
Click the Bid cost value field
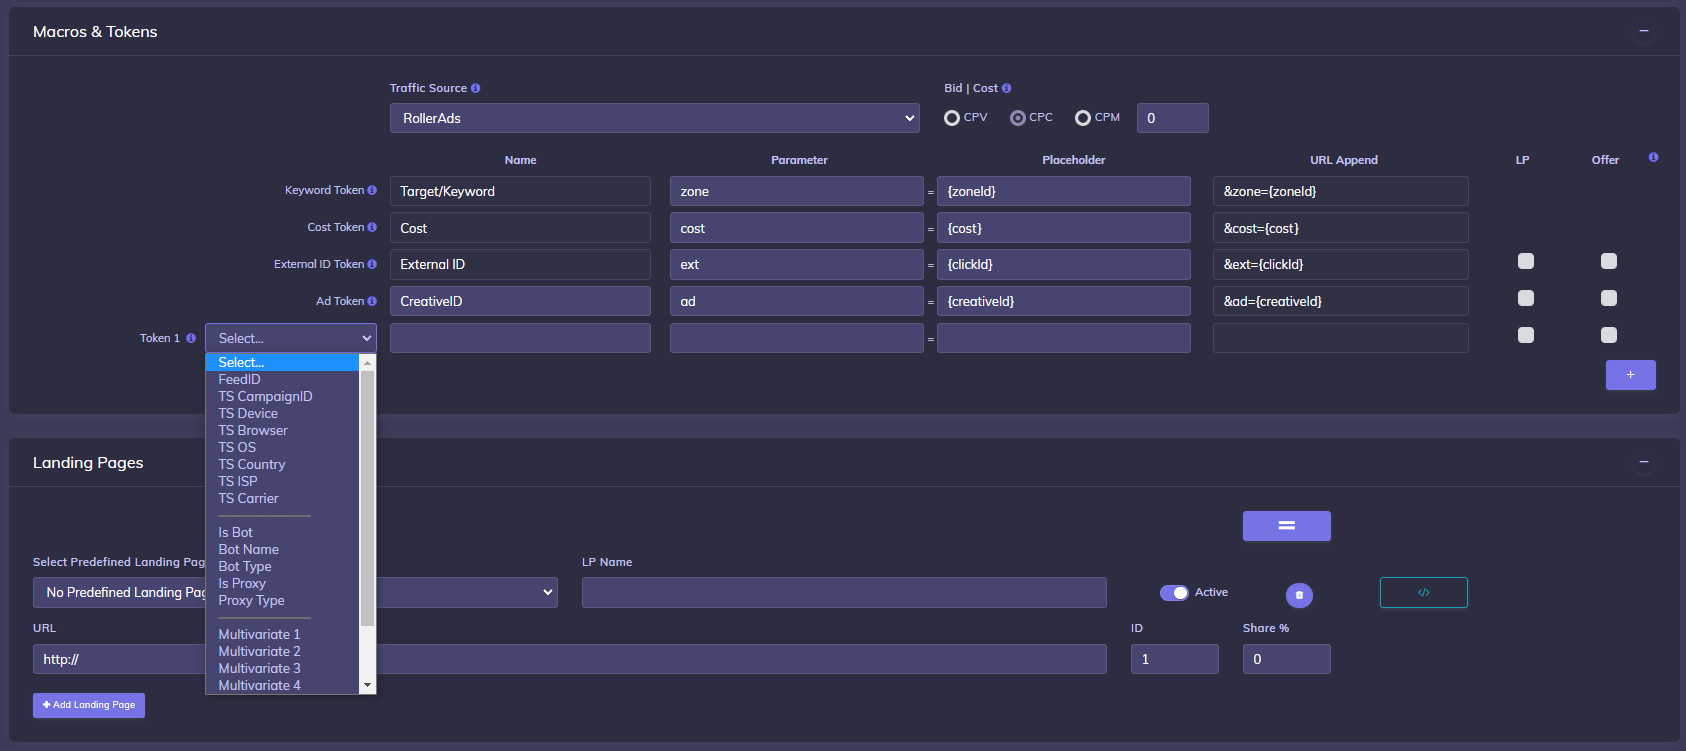tap(1172, 118)
